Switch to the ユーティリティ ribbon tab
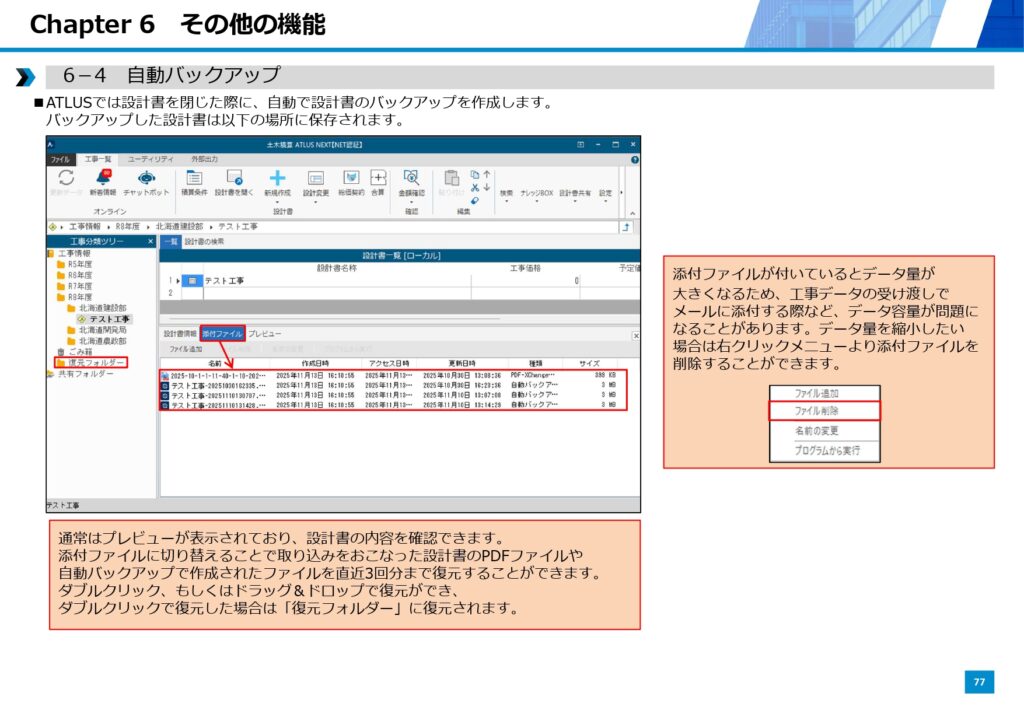The image size is (1024, 724). tap(150, 159)
